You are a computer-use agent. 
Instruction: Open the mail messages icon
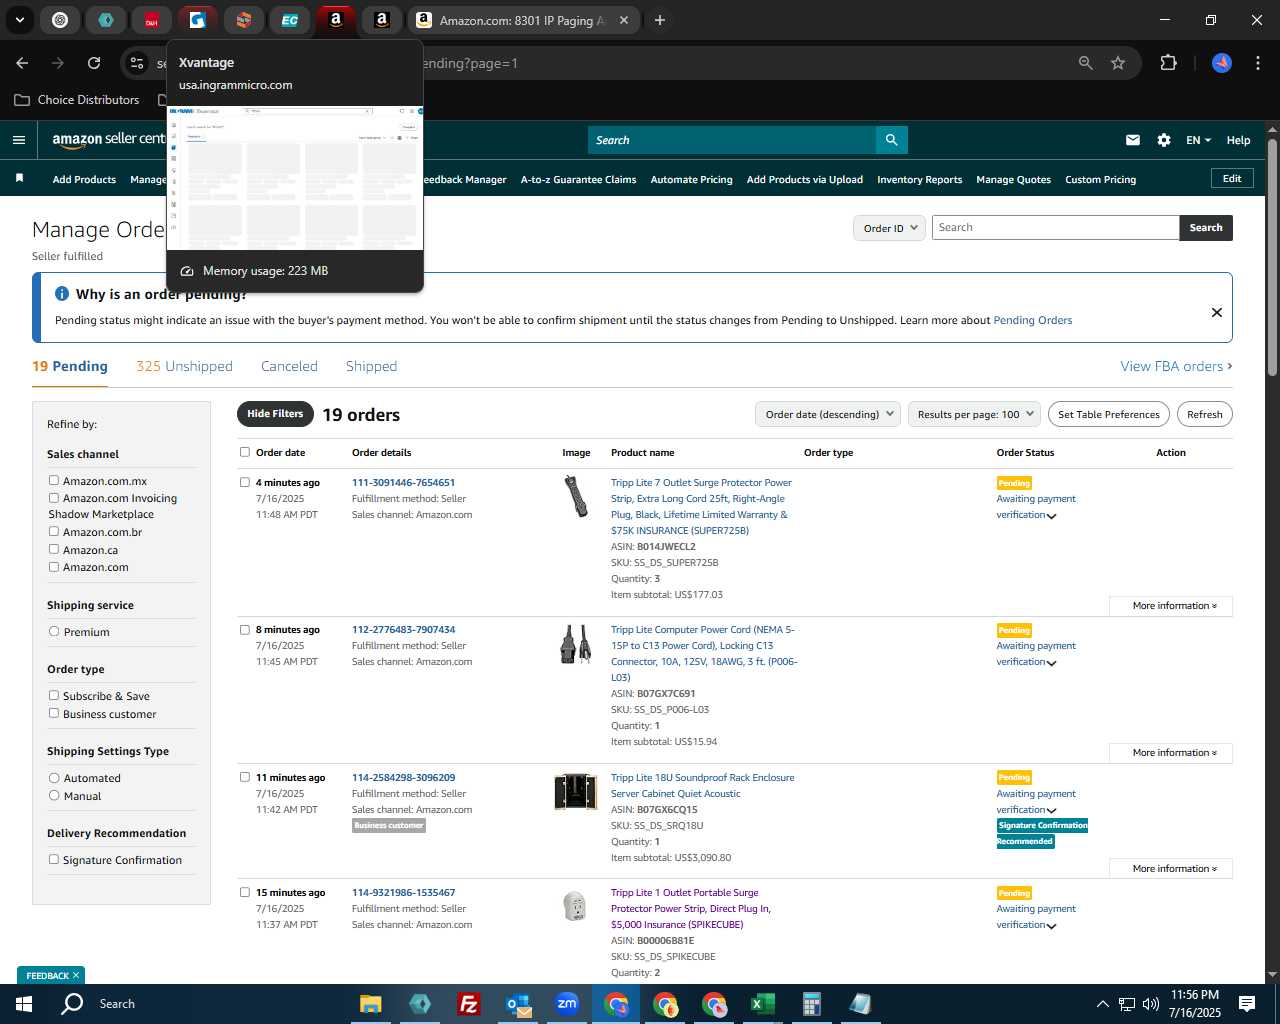[1133, 140]
